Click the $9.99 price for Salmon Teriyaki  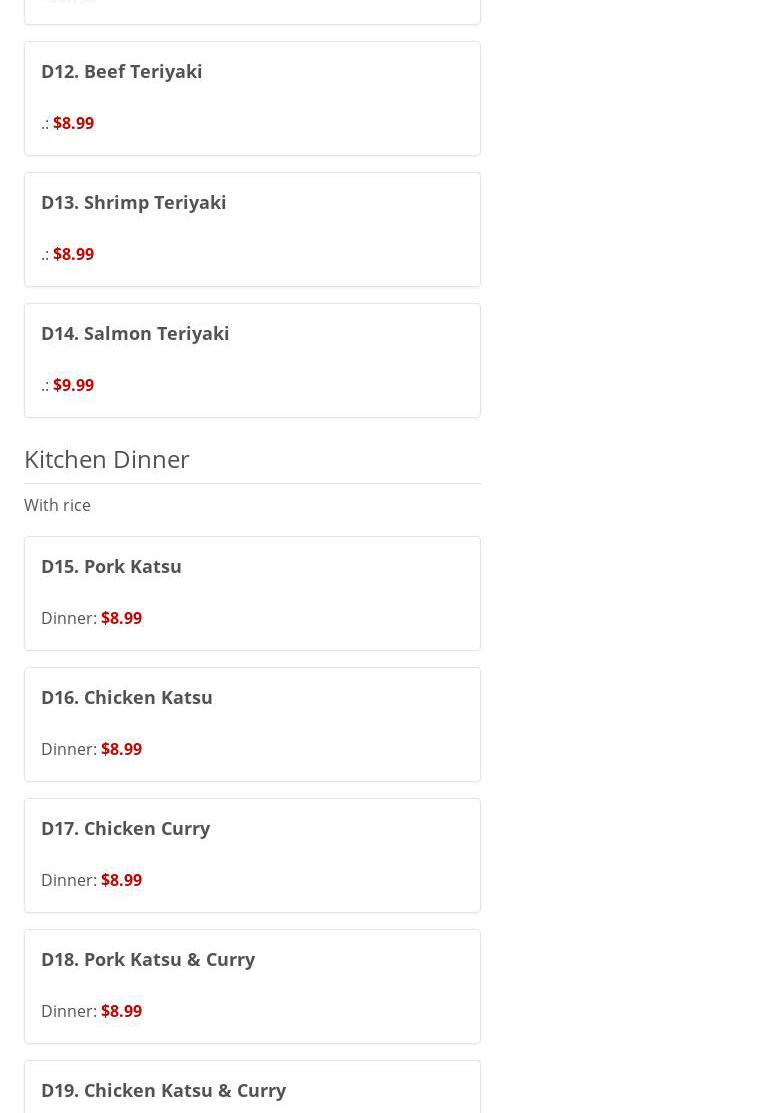73,386
